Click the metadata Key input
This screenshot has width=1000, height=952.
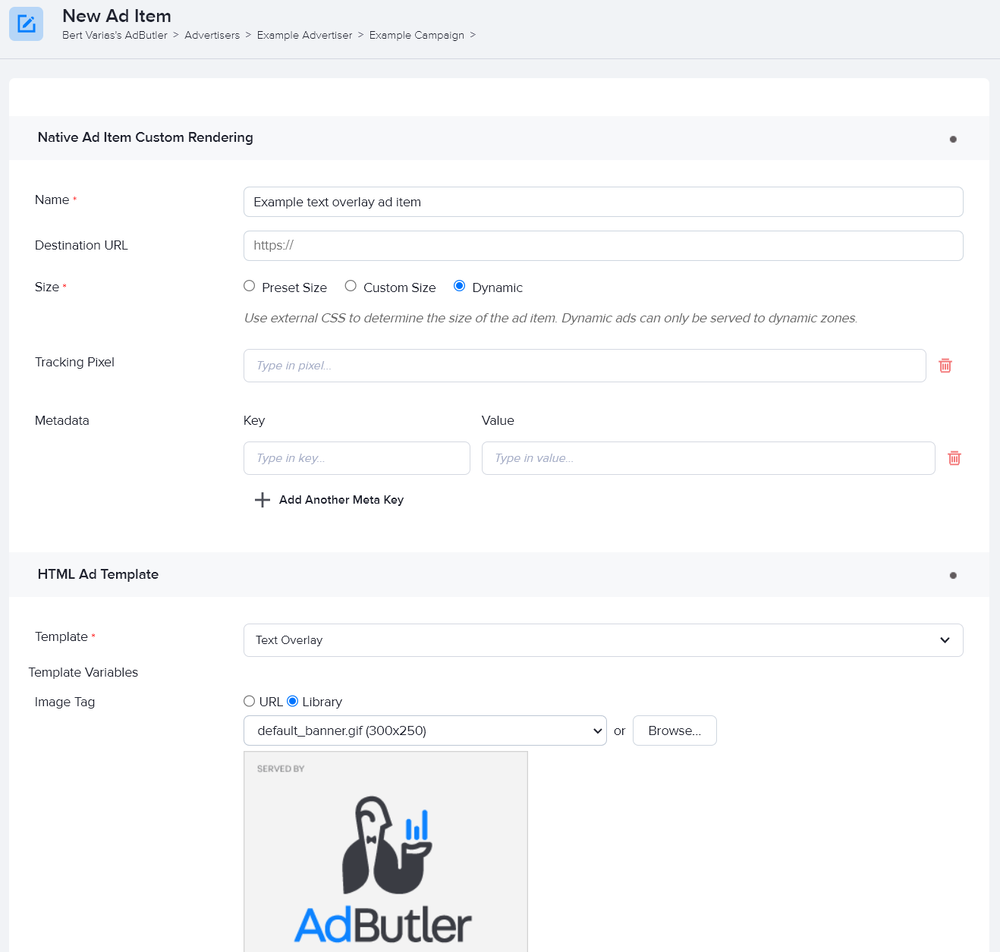click(357, 458)
